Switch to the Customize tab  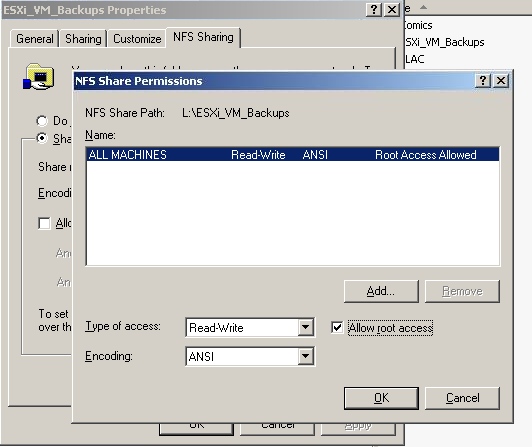(x=137, y=39)
